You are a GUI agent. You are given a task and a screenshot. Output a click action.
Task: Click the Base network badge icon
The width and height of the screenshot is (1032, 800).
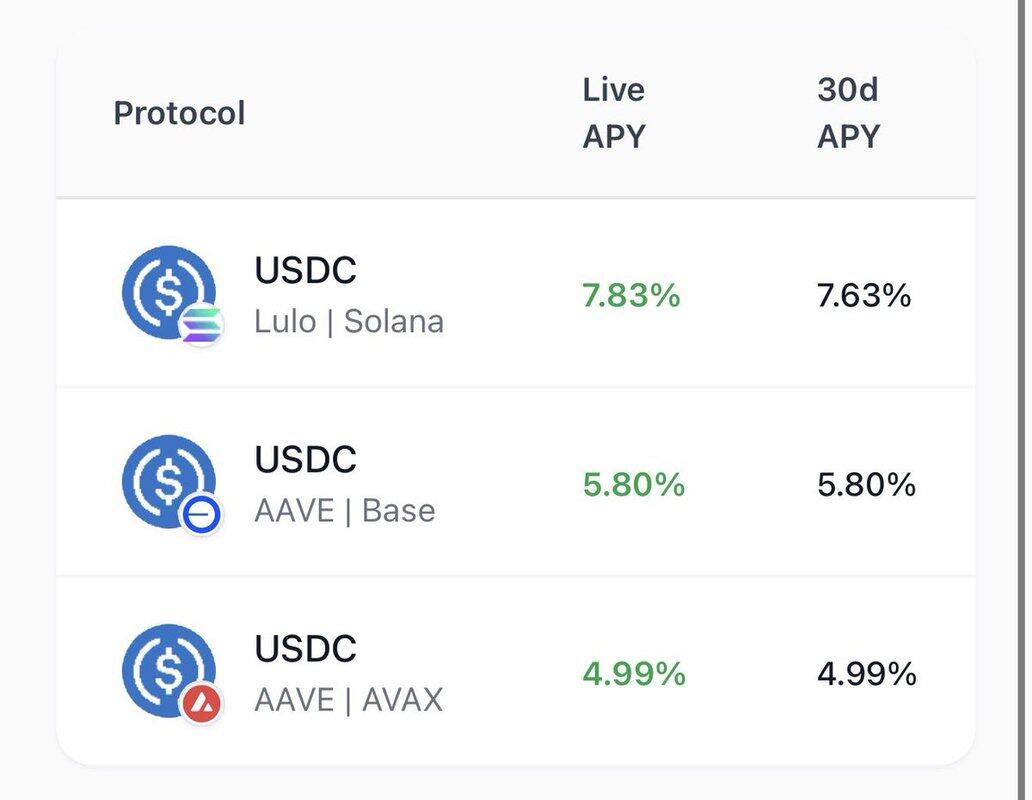pos(202,515)
